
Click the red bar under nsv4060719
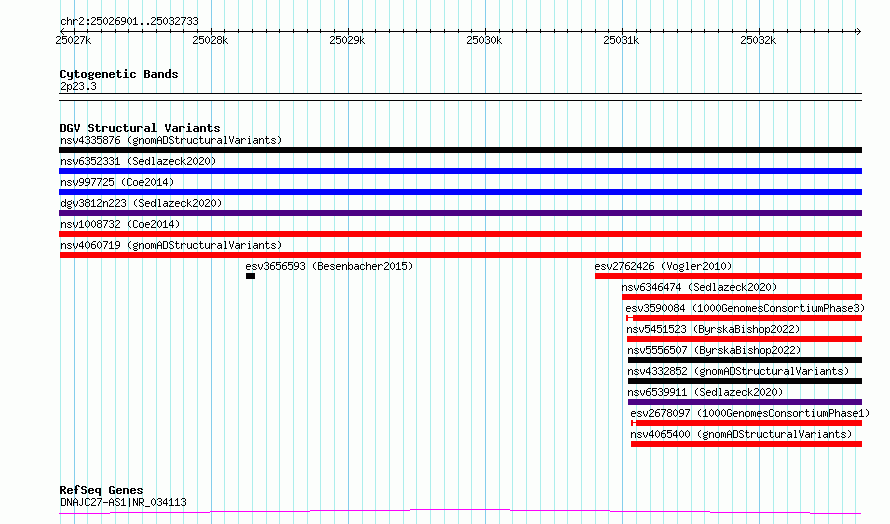point(460,255)
